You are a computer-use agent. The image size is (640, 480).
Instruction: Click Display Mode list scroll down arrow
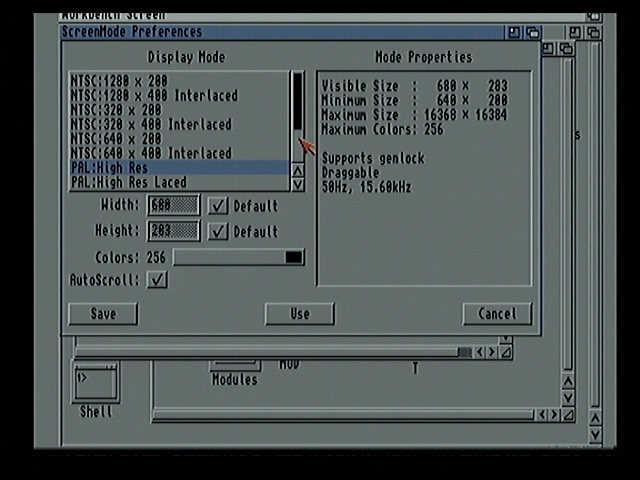tap(298, 184)
